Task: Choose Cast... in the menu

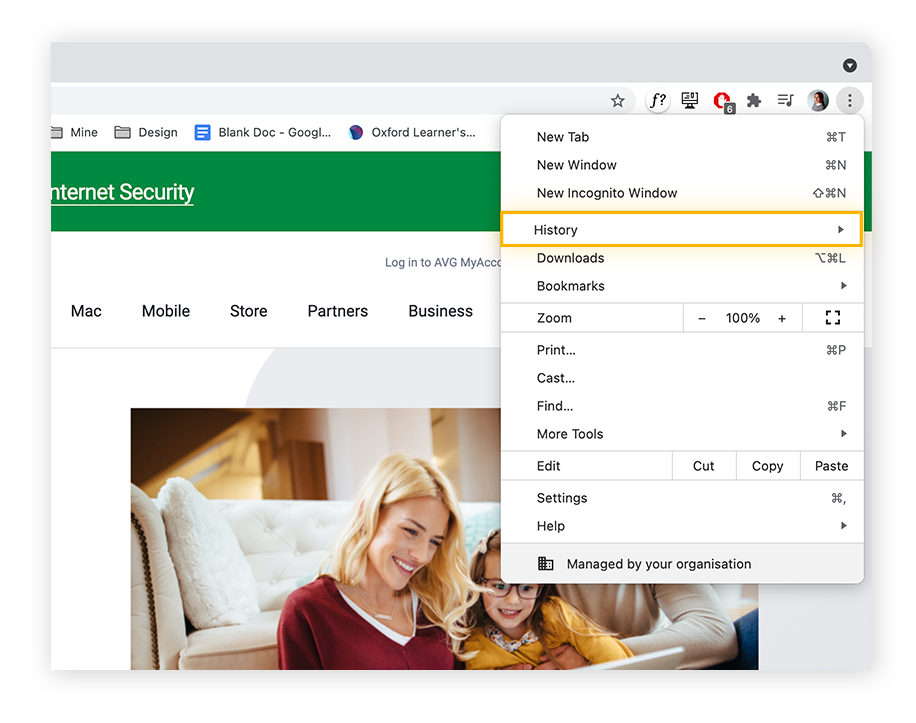Action: click(682, 378)
